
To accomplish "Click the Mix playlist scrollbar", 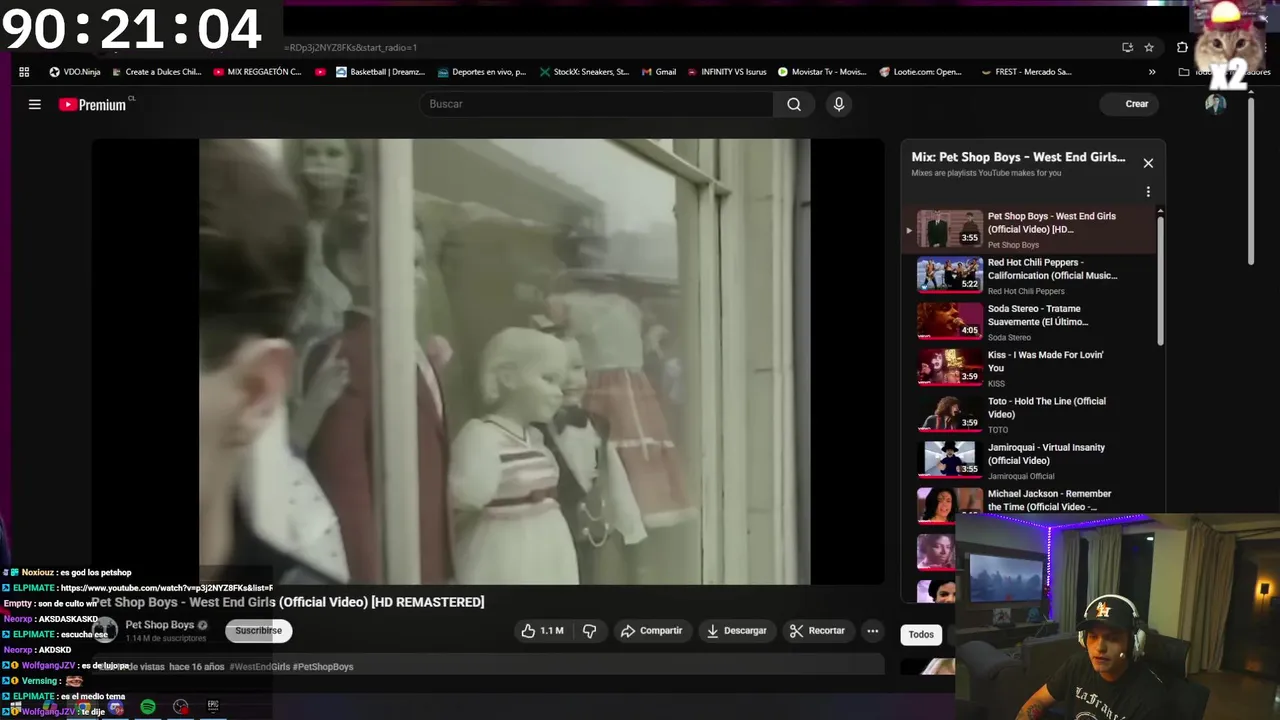I will pyautogui.click(x=1160, y=280).
